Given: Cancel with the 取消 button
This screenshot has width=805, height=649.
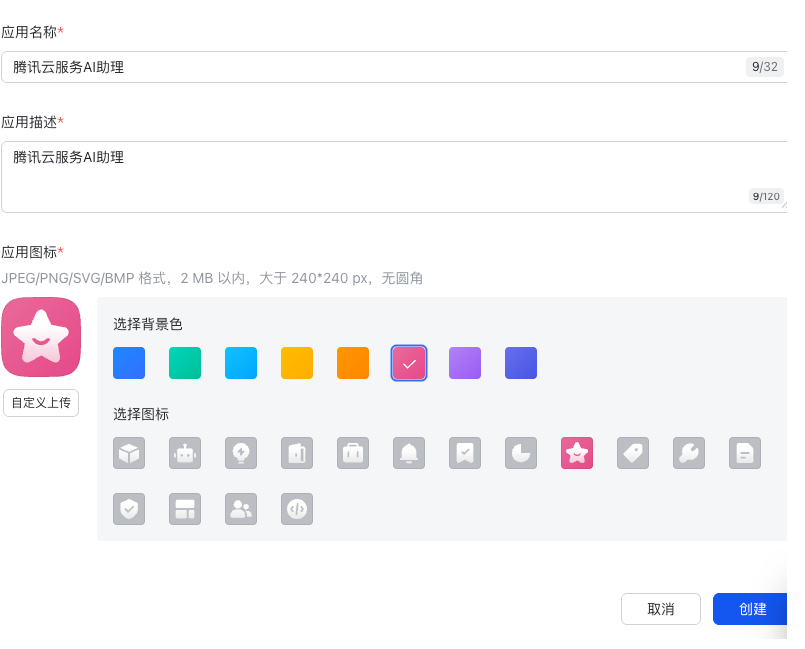Looking at the screenshot, I should click(x=661, y=609).
